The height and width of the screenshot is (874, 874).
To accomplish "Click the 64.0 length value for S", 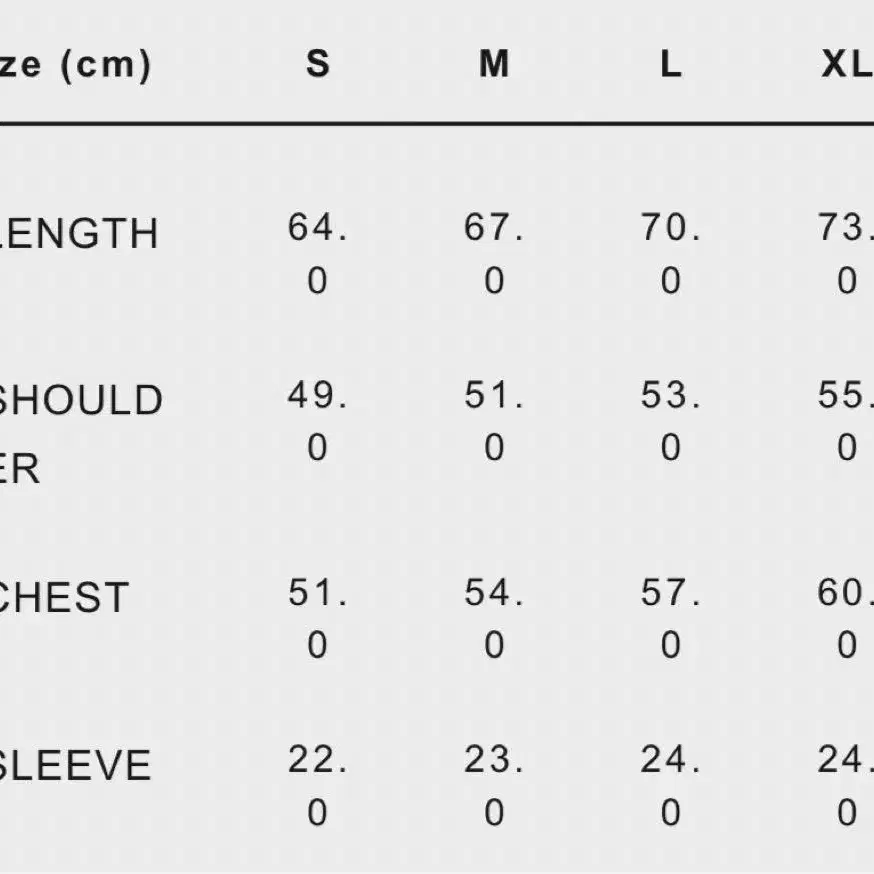I will tap(317, 254).
